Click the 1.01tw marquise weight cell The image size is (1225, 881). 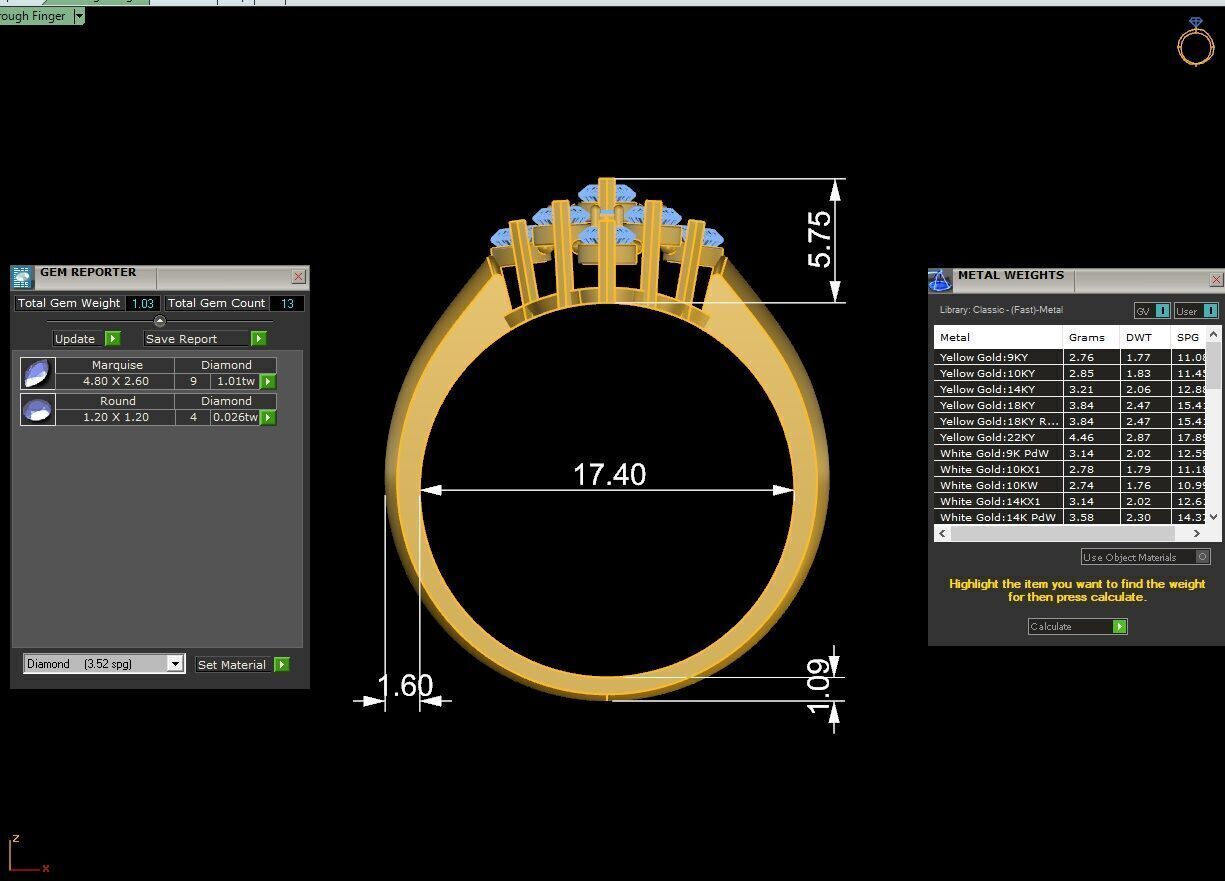[236, 382]
